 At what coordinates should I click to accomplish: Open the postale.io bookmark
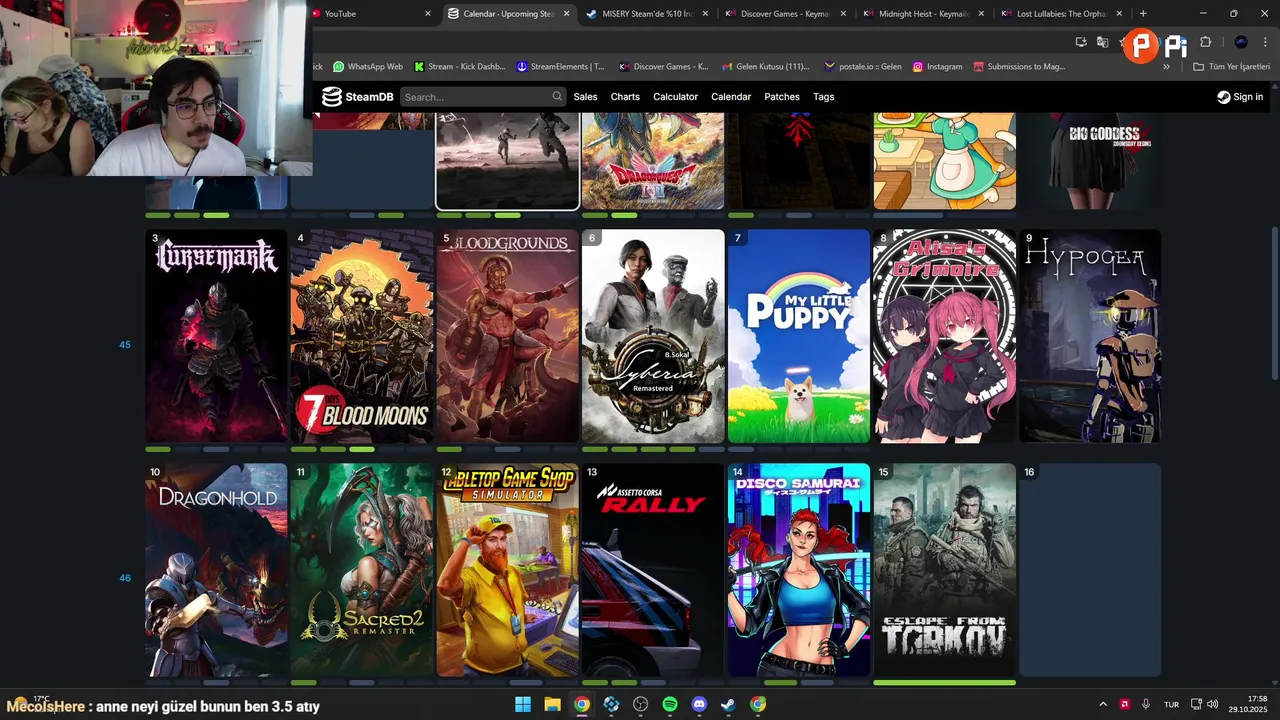pyautogui.click(x=863, y=67)
